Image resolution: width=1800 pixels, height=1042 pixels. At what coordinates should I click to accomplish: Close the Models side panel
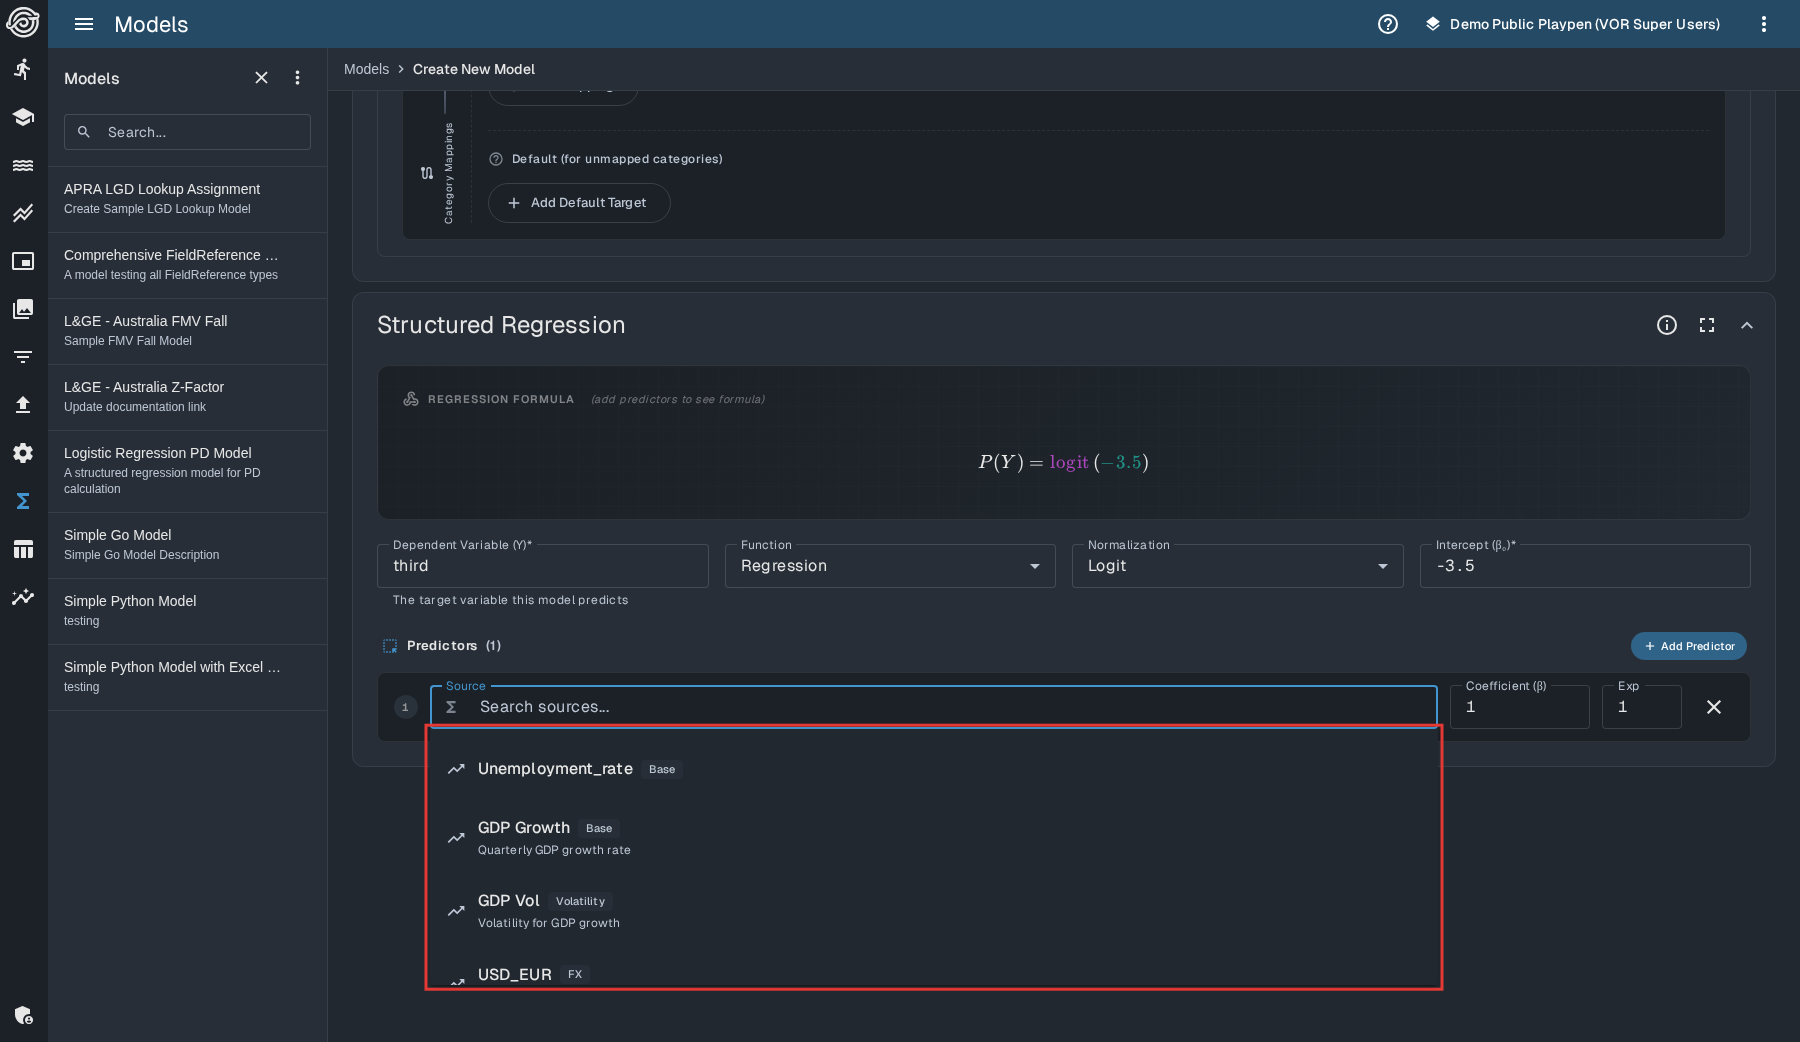[261, 78]
